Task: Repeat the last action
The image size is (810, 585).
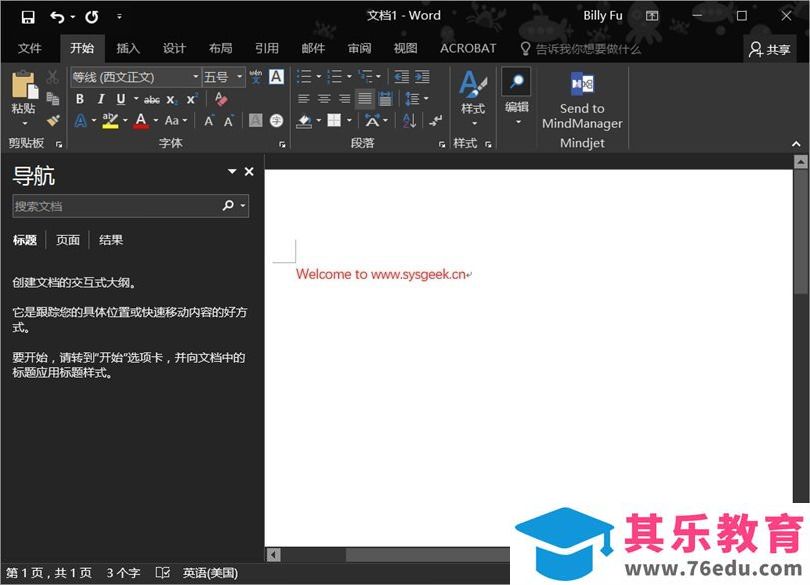Action: pos(92,17)
